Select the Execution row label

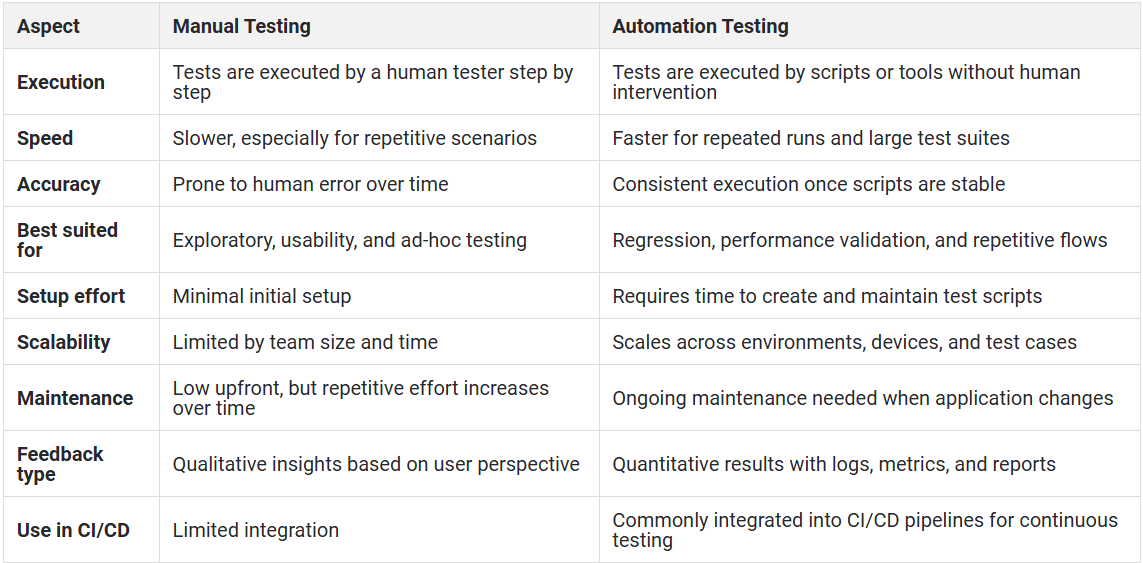(x=61, y=82)
